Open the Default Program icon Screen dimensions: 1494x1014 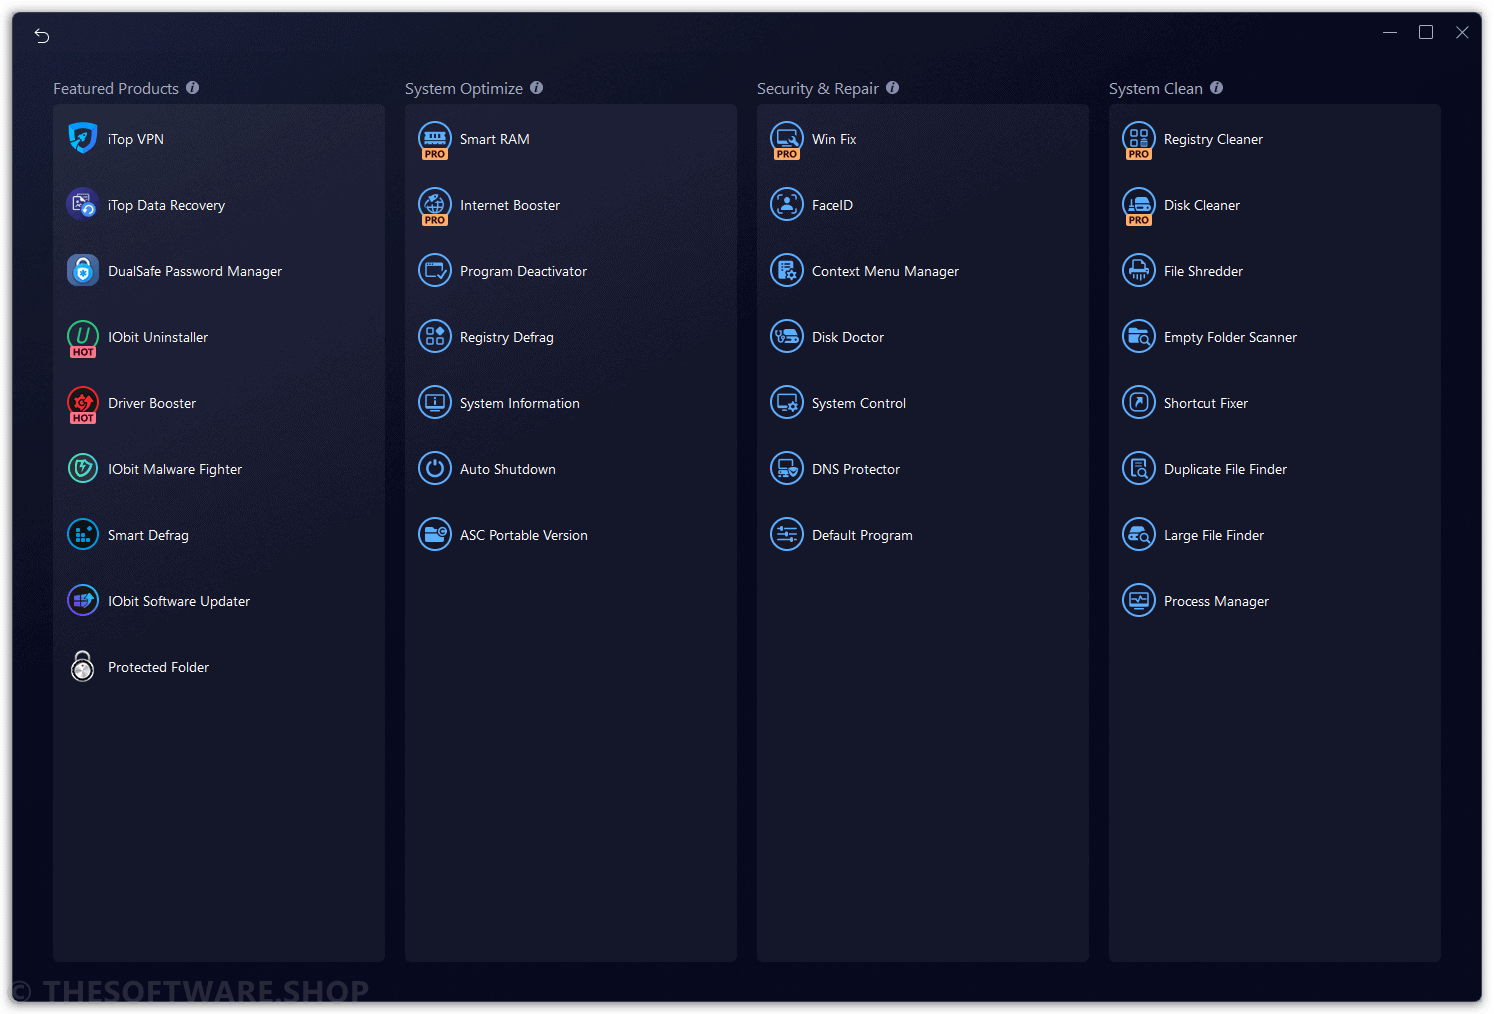(x=787, y=534)
